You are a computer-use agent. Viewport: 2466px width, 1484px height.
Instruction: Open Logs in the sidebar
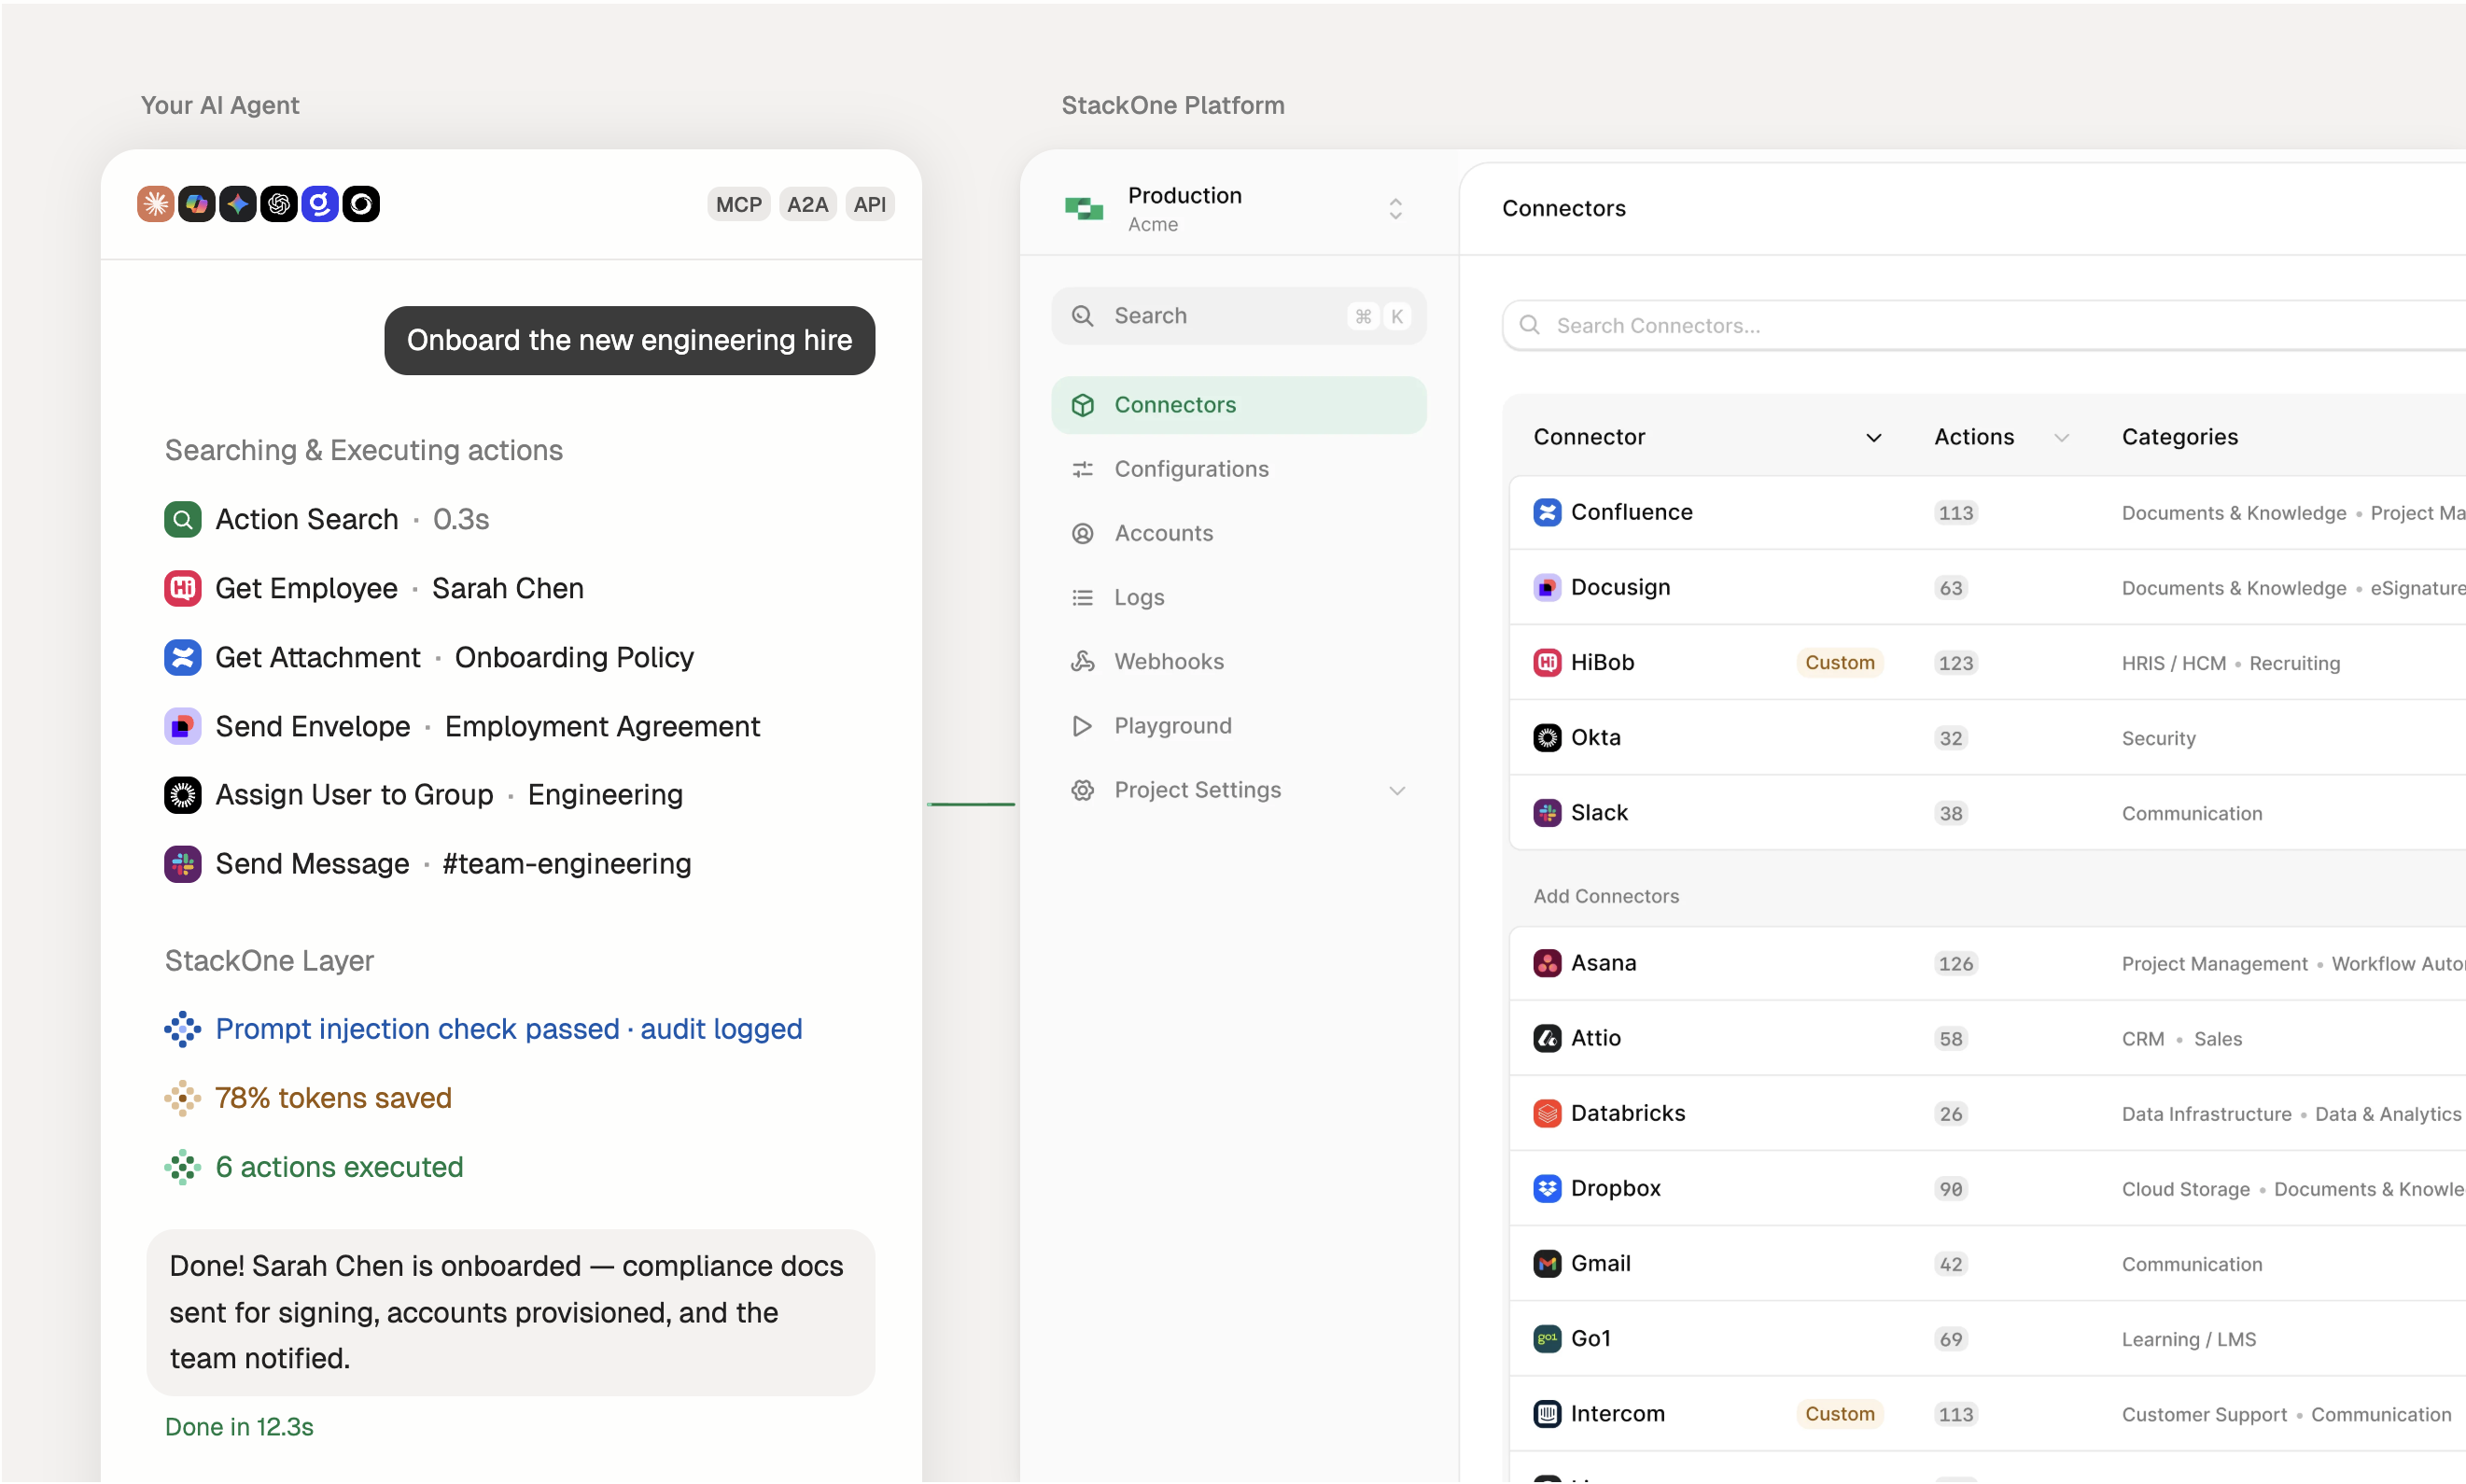pyautogui.click(x=1238, y=597)
